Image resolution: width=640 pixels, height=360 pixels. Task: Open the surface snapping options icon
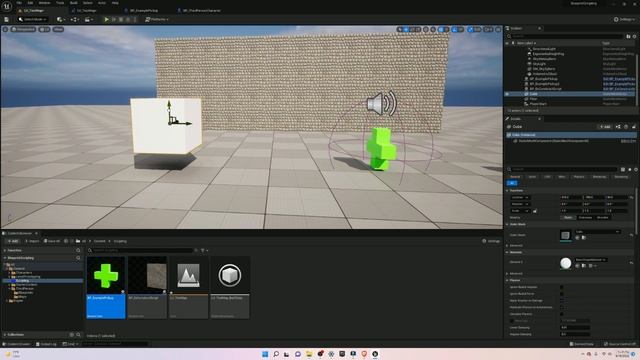(433, 29)
